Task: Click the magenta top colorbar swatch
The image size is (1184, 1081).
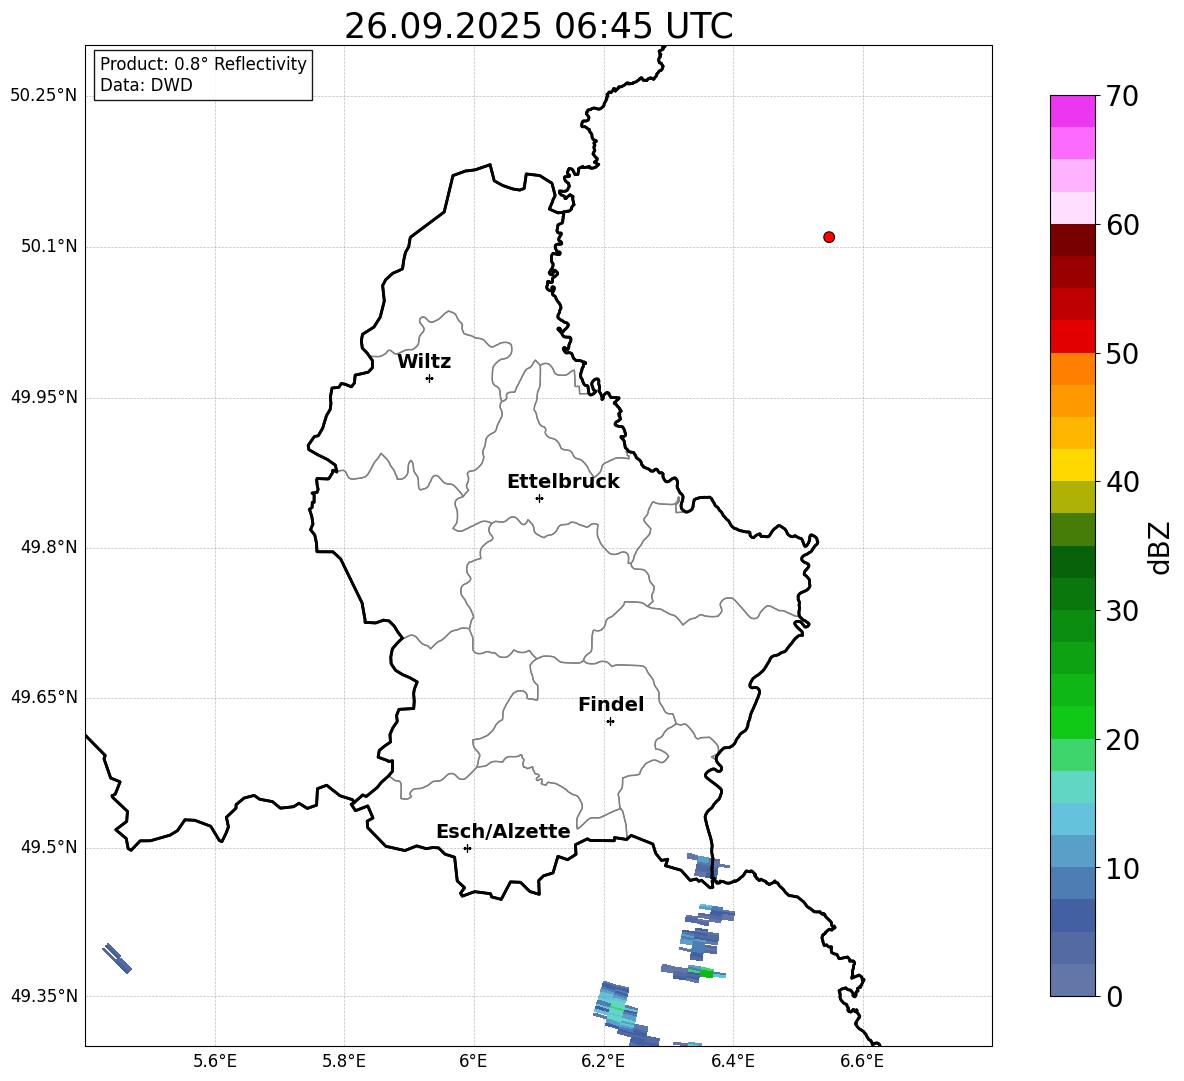Action: click(x=1072, y=112)
